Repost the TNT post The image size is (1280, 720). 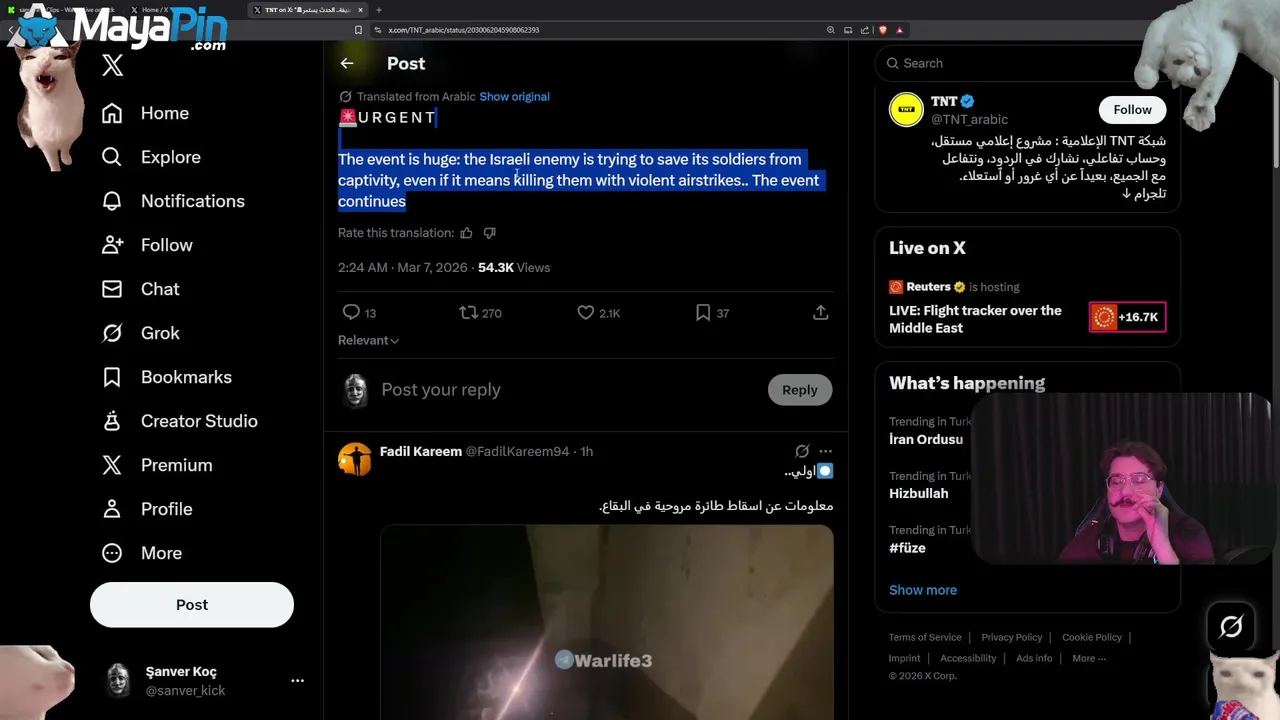tap(468, 313)
